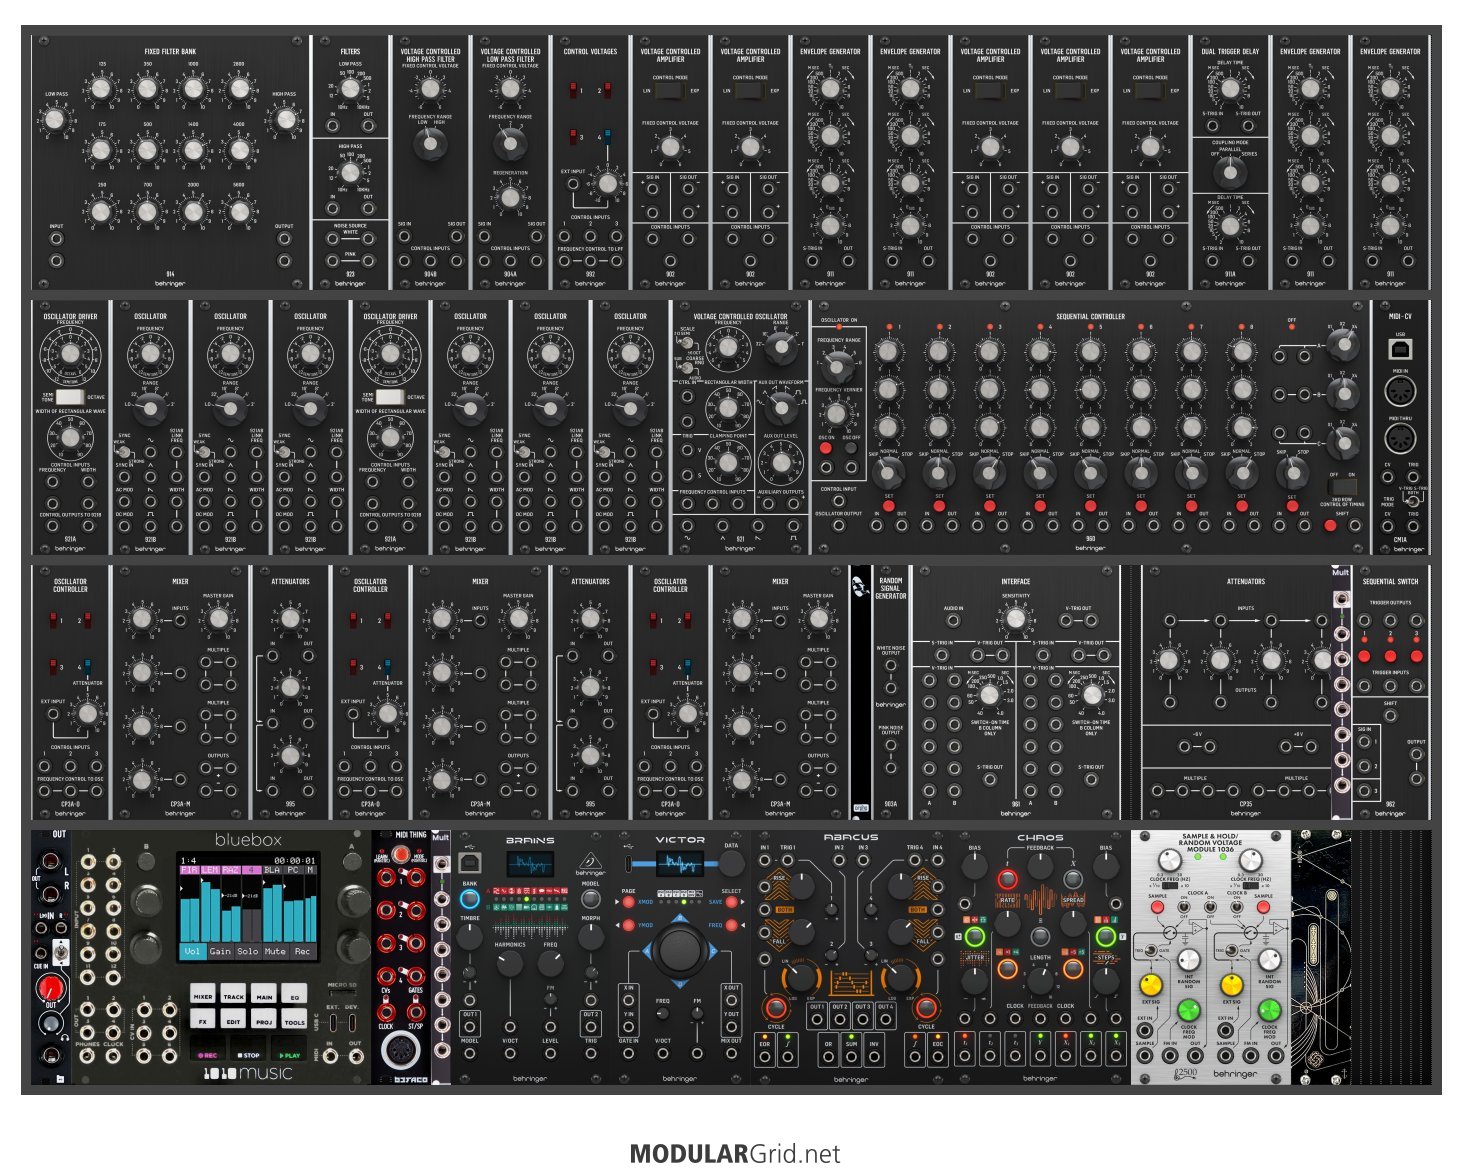1472x1175 pixels.
Task: Toggle switch 4 on 992 Control Voltages
Action: coord(608,136)
